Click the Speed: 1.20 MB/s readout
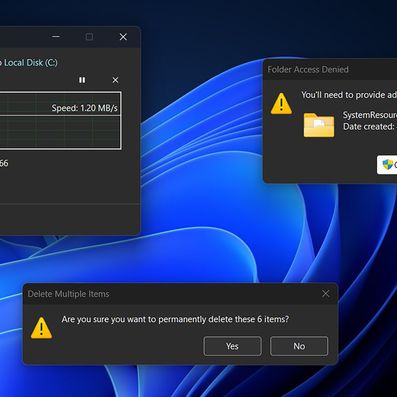Viewport: 397px width, 397px height. click(85, 108)
